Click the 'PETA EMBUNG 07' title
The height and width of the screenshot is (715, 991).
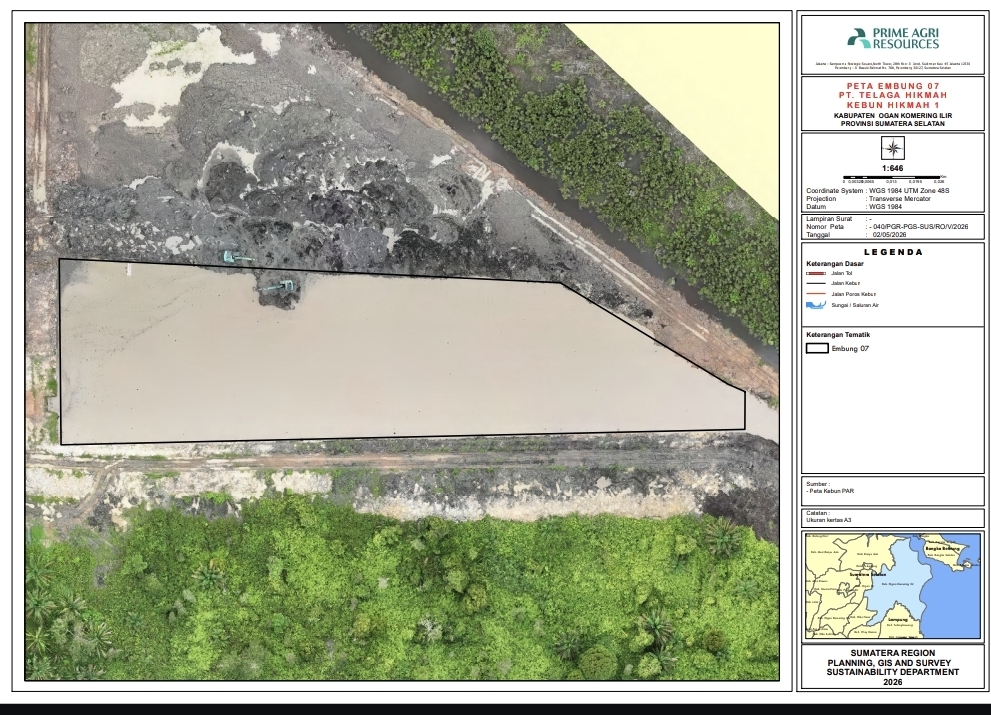click(892, 86)
